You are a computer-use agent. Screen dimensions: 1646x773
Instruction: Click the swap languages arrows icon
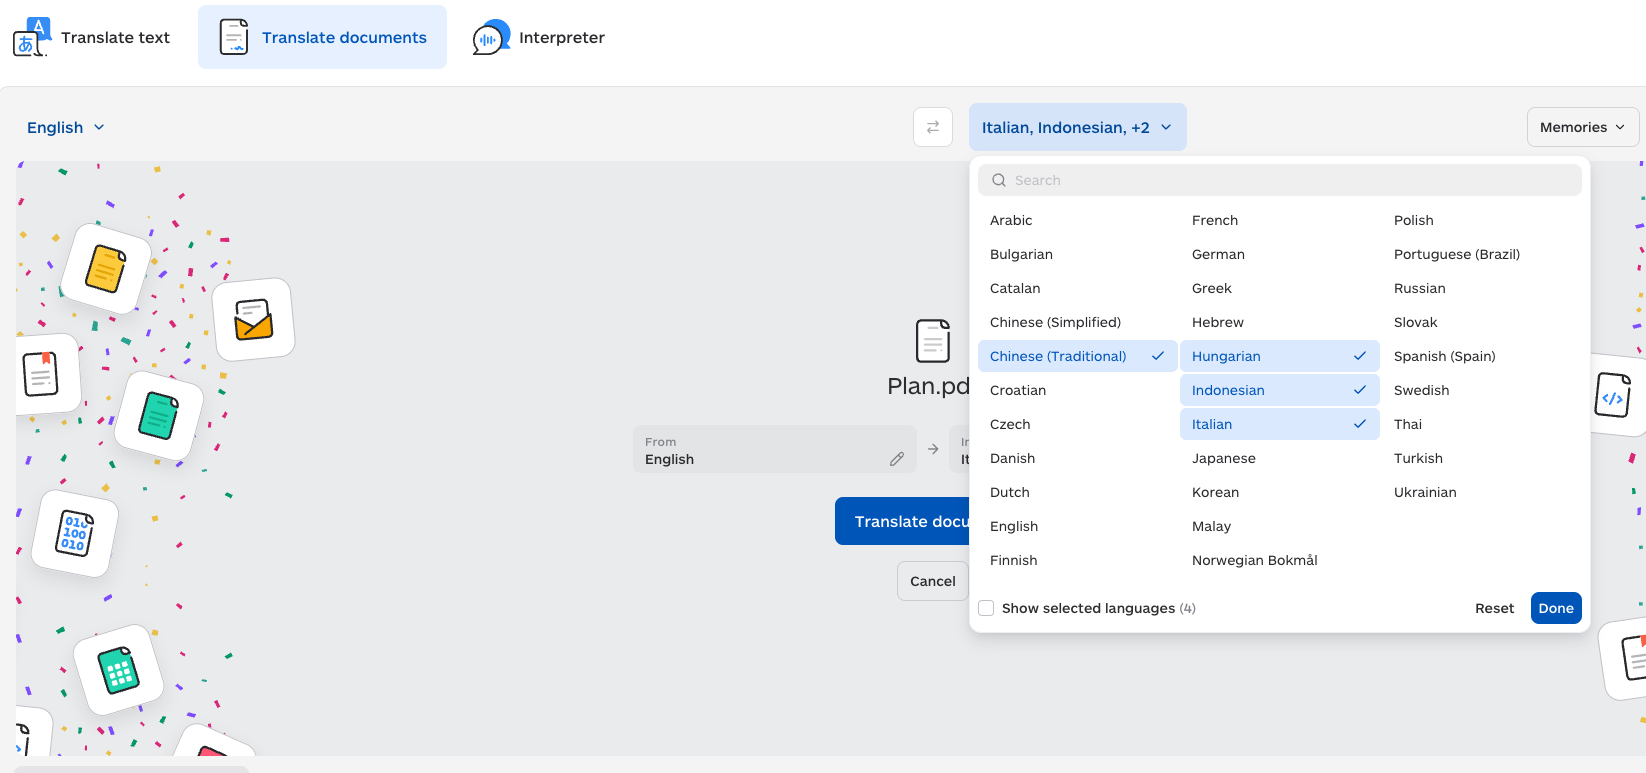[932, 127]
